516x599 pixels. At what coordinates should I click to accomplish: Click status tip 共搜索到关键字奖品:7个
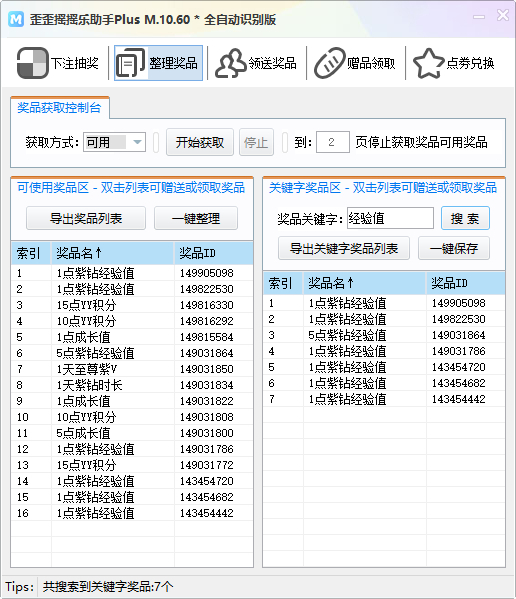click(108, 587)
